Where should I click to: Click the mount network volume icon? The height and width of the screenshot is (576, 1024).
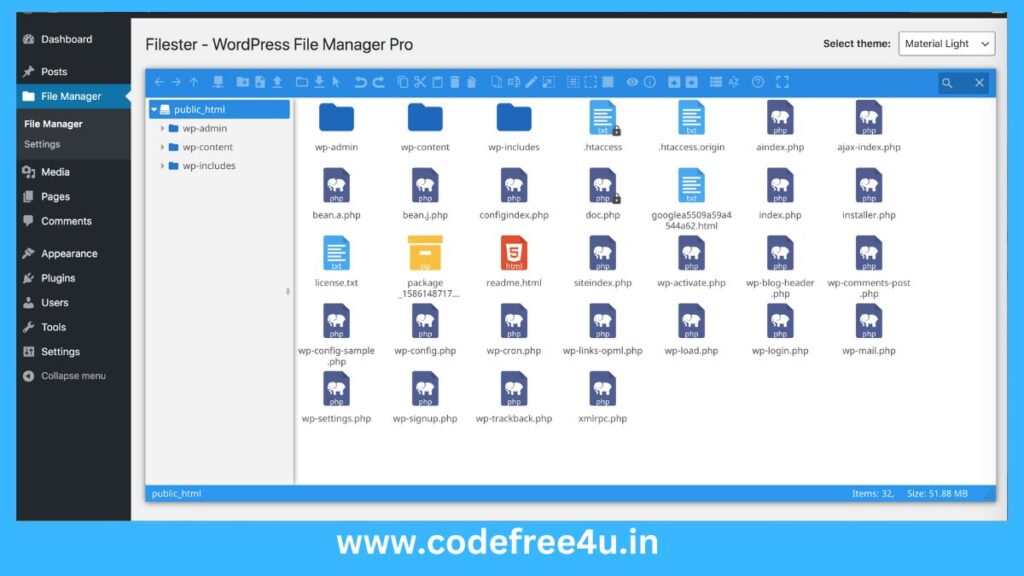click(x=218, y=82)
